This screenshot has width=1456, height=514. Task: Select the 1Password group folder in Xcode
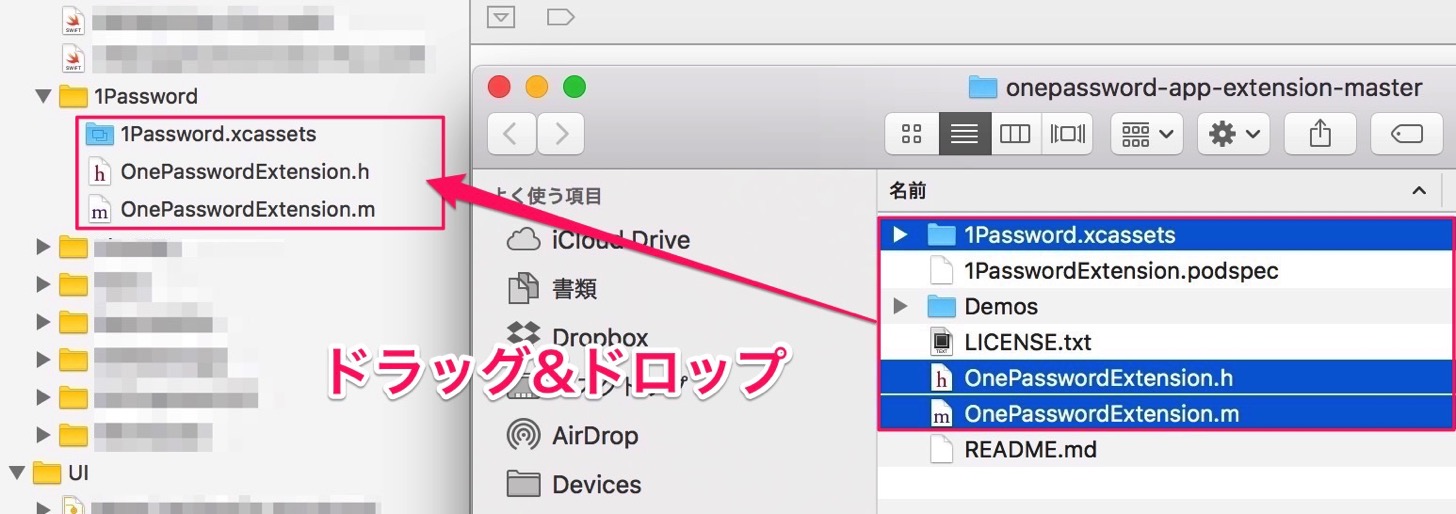click(x=128, y=97)
